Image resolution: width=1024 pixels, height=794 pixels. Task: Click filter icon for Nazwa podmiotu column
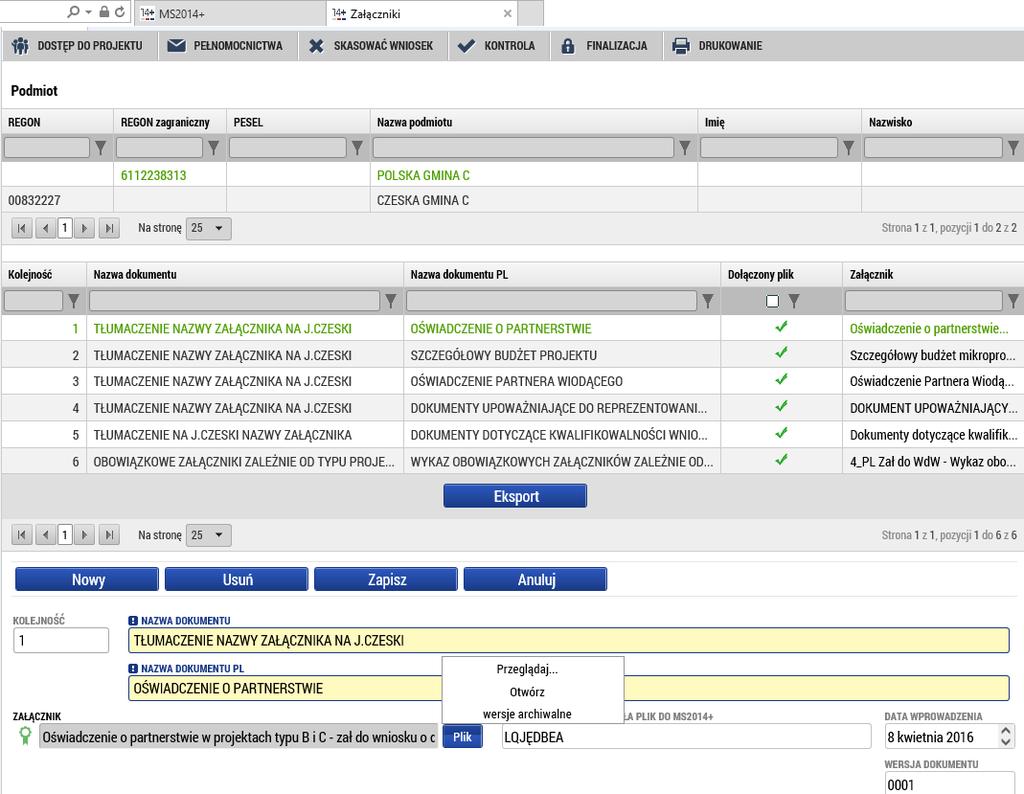click(x=684, y=148)
